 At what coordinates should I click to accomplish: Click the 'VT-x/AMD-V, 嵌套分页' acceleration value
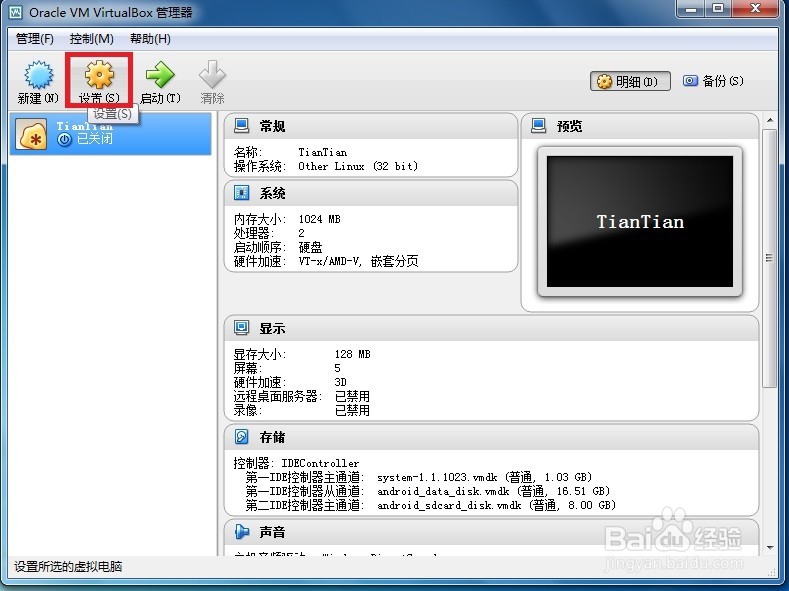point(358,261)
